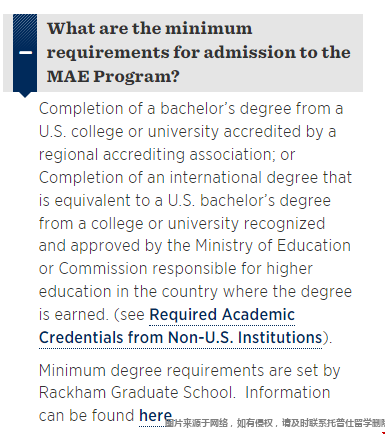Click the Chinese watermark text at the bottom
Viewport: 385px width, 434px height.
point(275,423)
